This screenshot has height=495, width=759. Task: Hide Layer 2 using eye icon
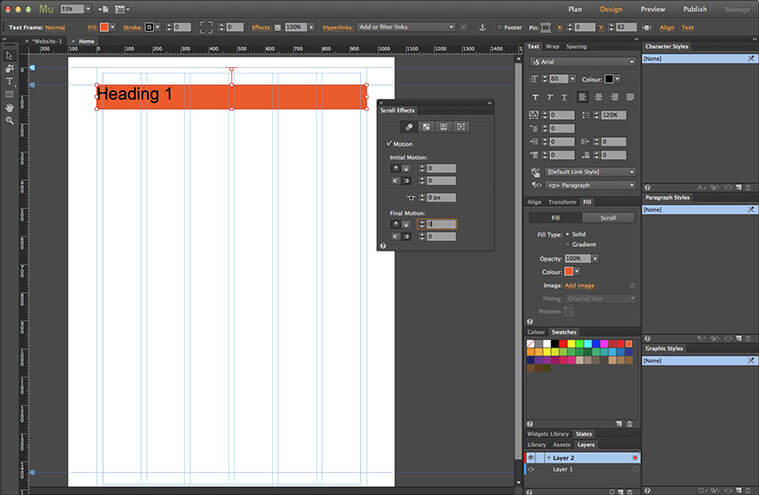click(x=530, y=457)
